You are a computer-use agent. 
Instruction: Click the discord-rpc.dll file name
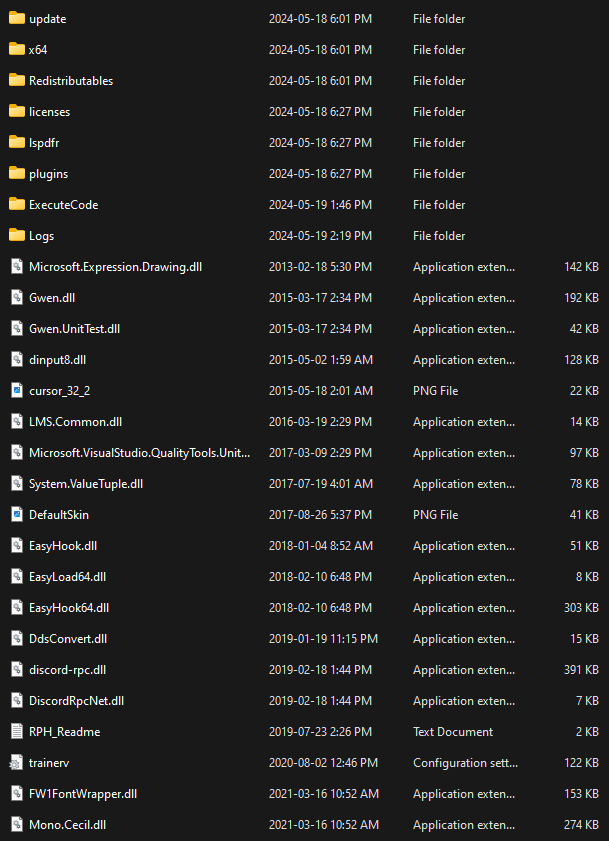(x=68, y=670)
